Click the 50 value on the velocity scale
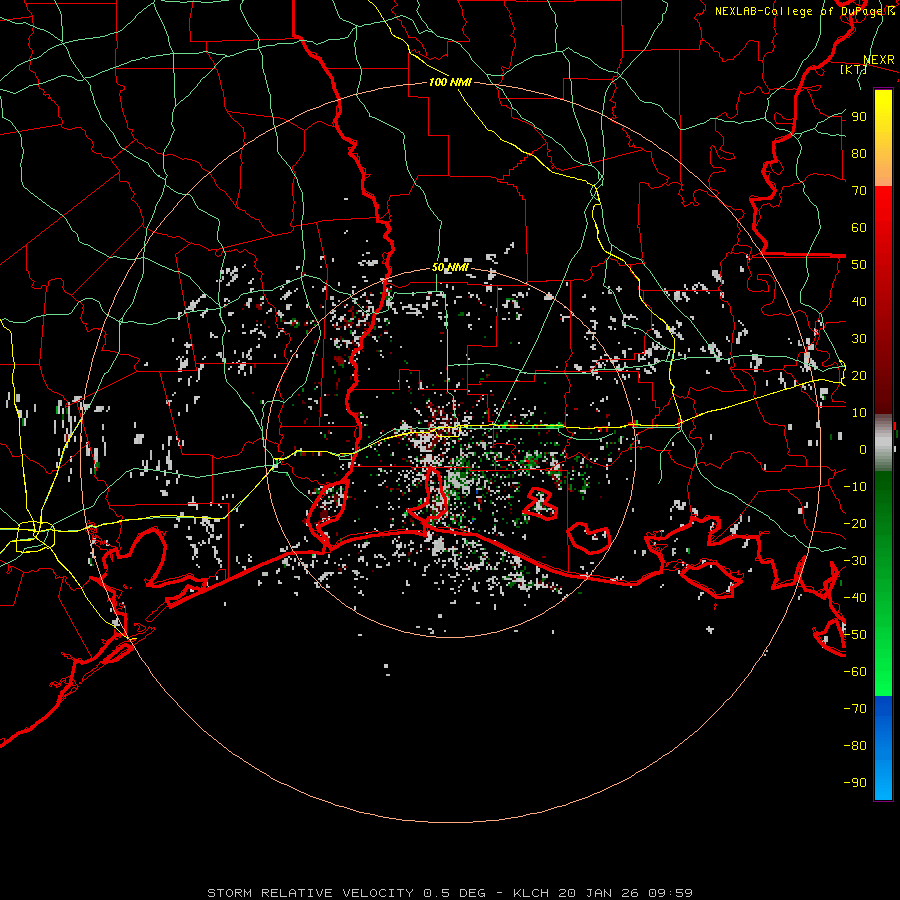This screenshot has height=900, width=900. point(859,265)
